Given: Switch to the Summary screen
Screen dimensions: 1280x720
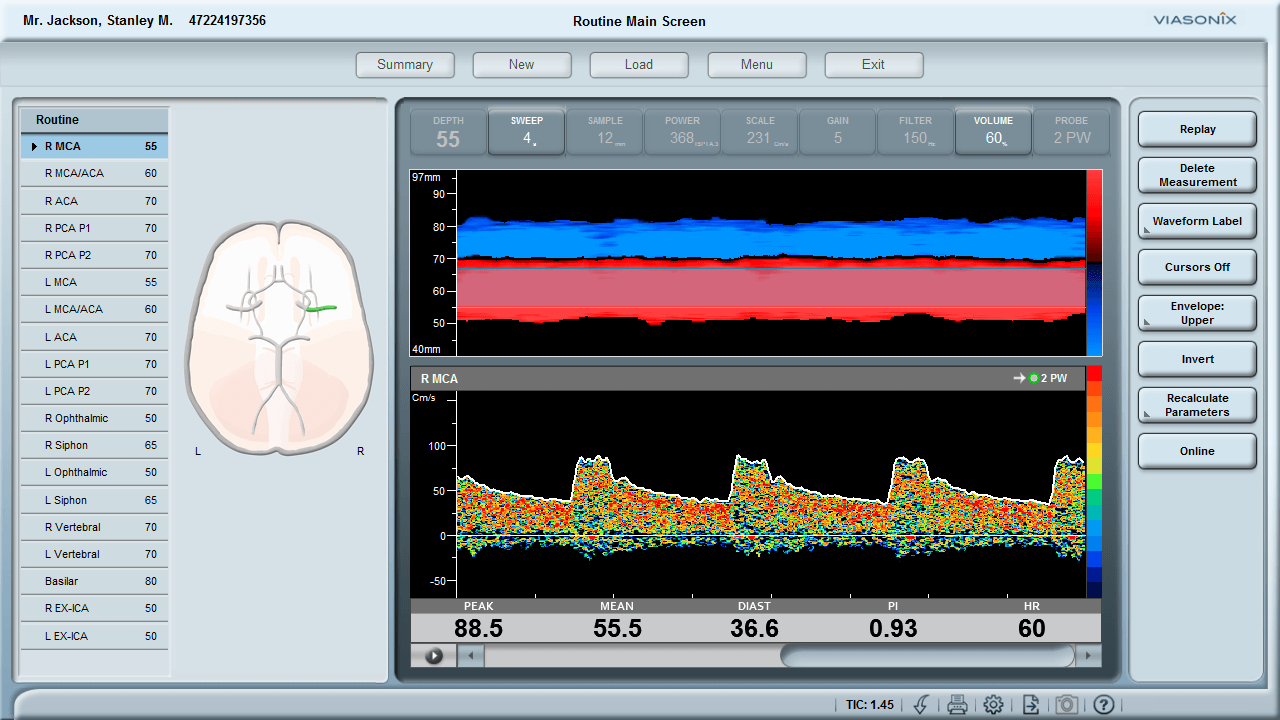Looking at the screenshot, I should pos(405,64).
